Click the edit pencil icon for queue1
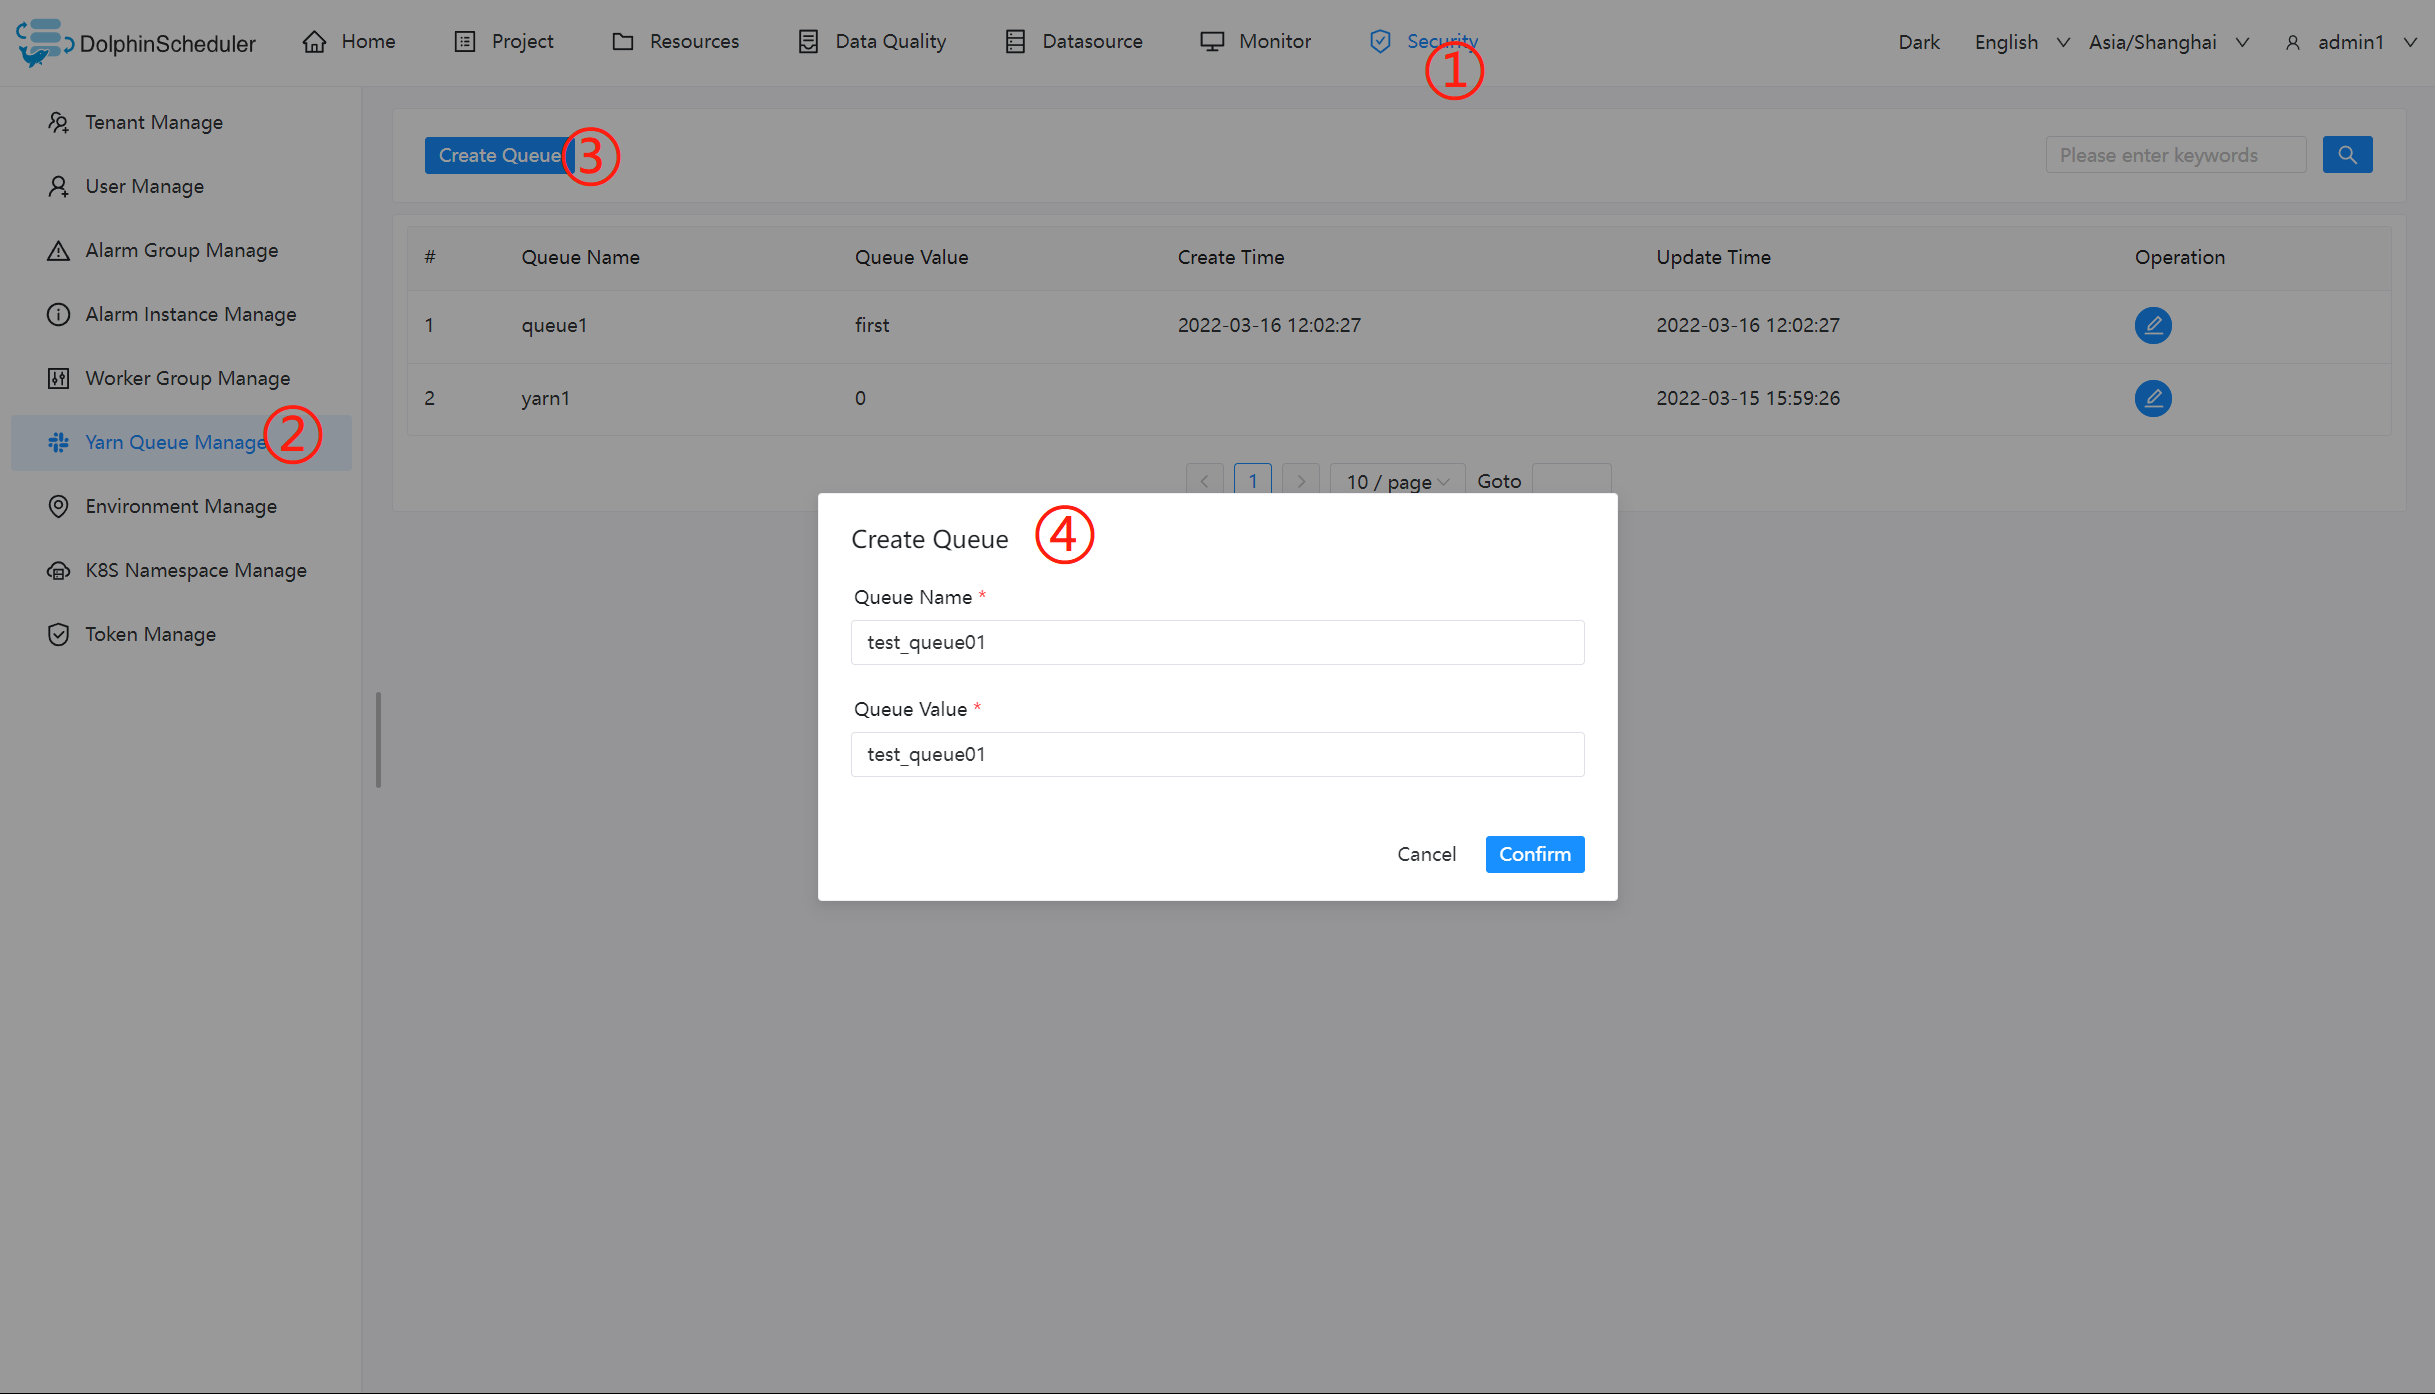The image size is (2435, 1394). click(2152, 325)
